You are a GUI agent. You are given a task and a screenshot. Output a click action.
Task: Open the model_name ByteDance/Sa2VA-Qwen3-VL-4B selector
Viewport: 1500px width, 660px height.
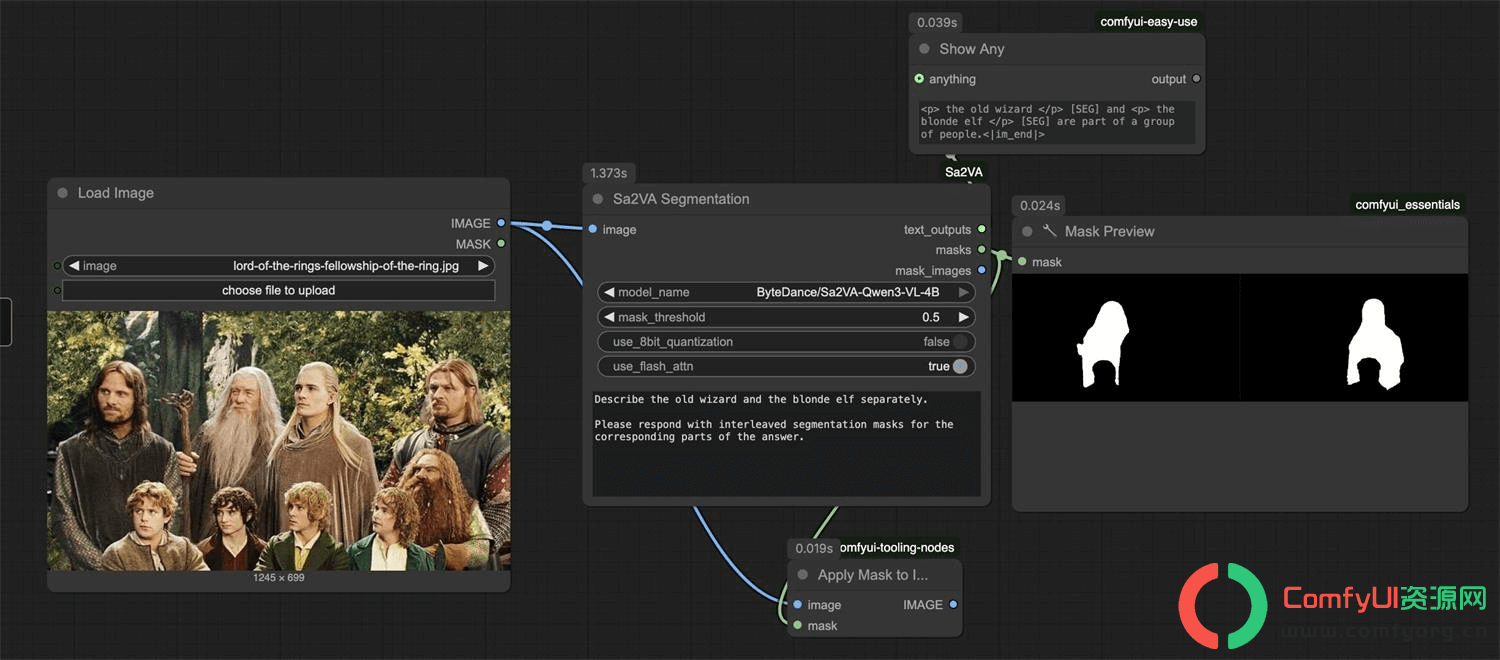(x=786, y=292)
